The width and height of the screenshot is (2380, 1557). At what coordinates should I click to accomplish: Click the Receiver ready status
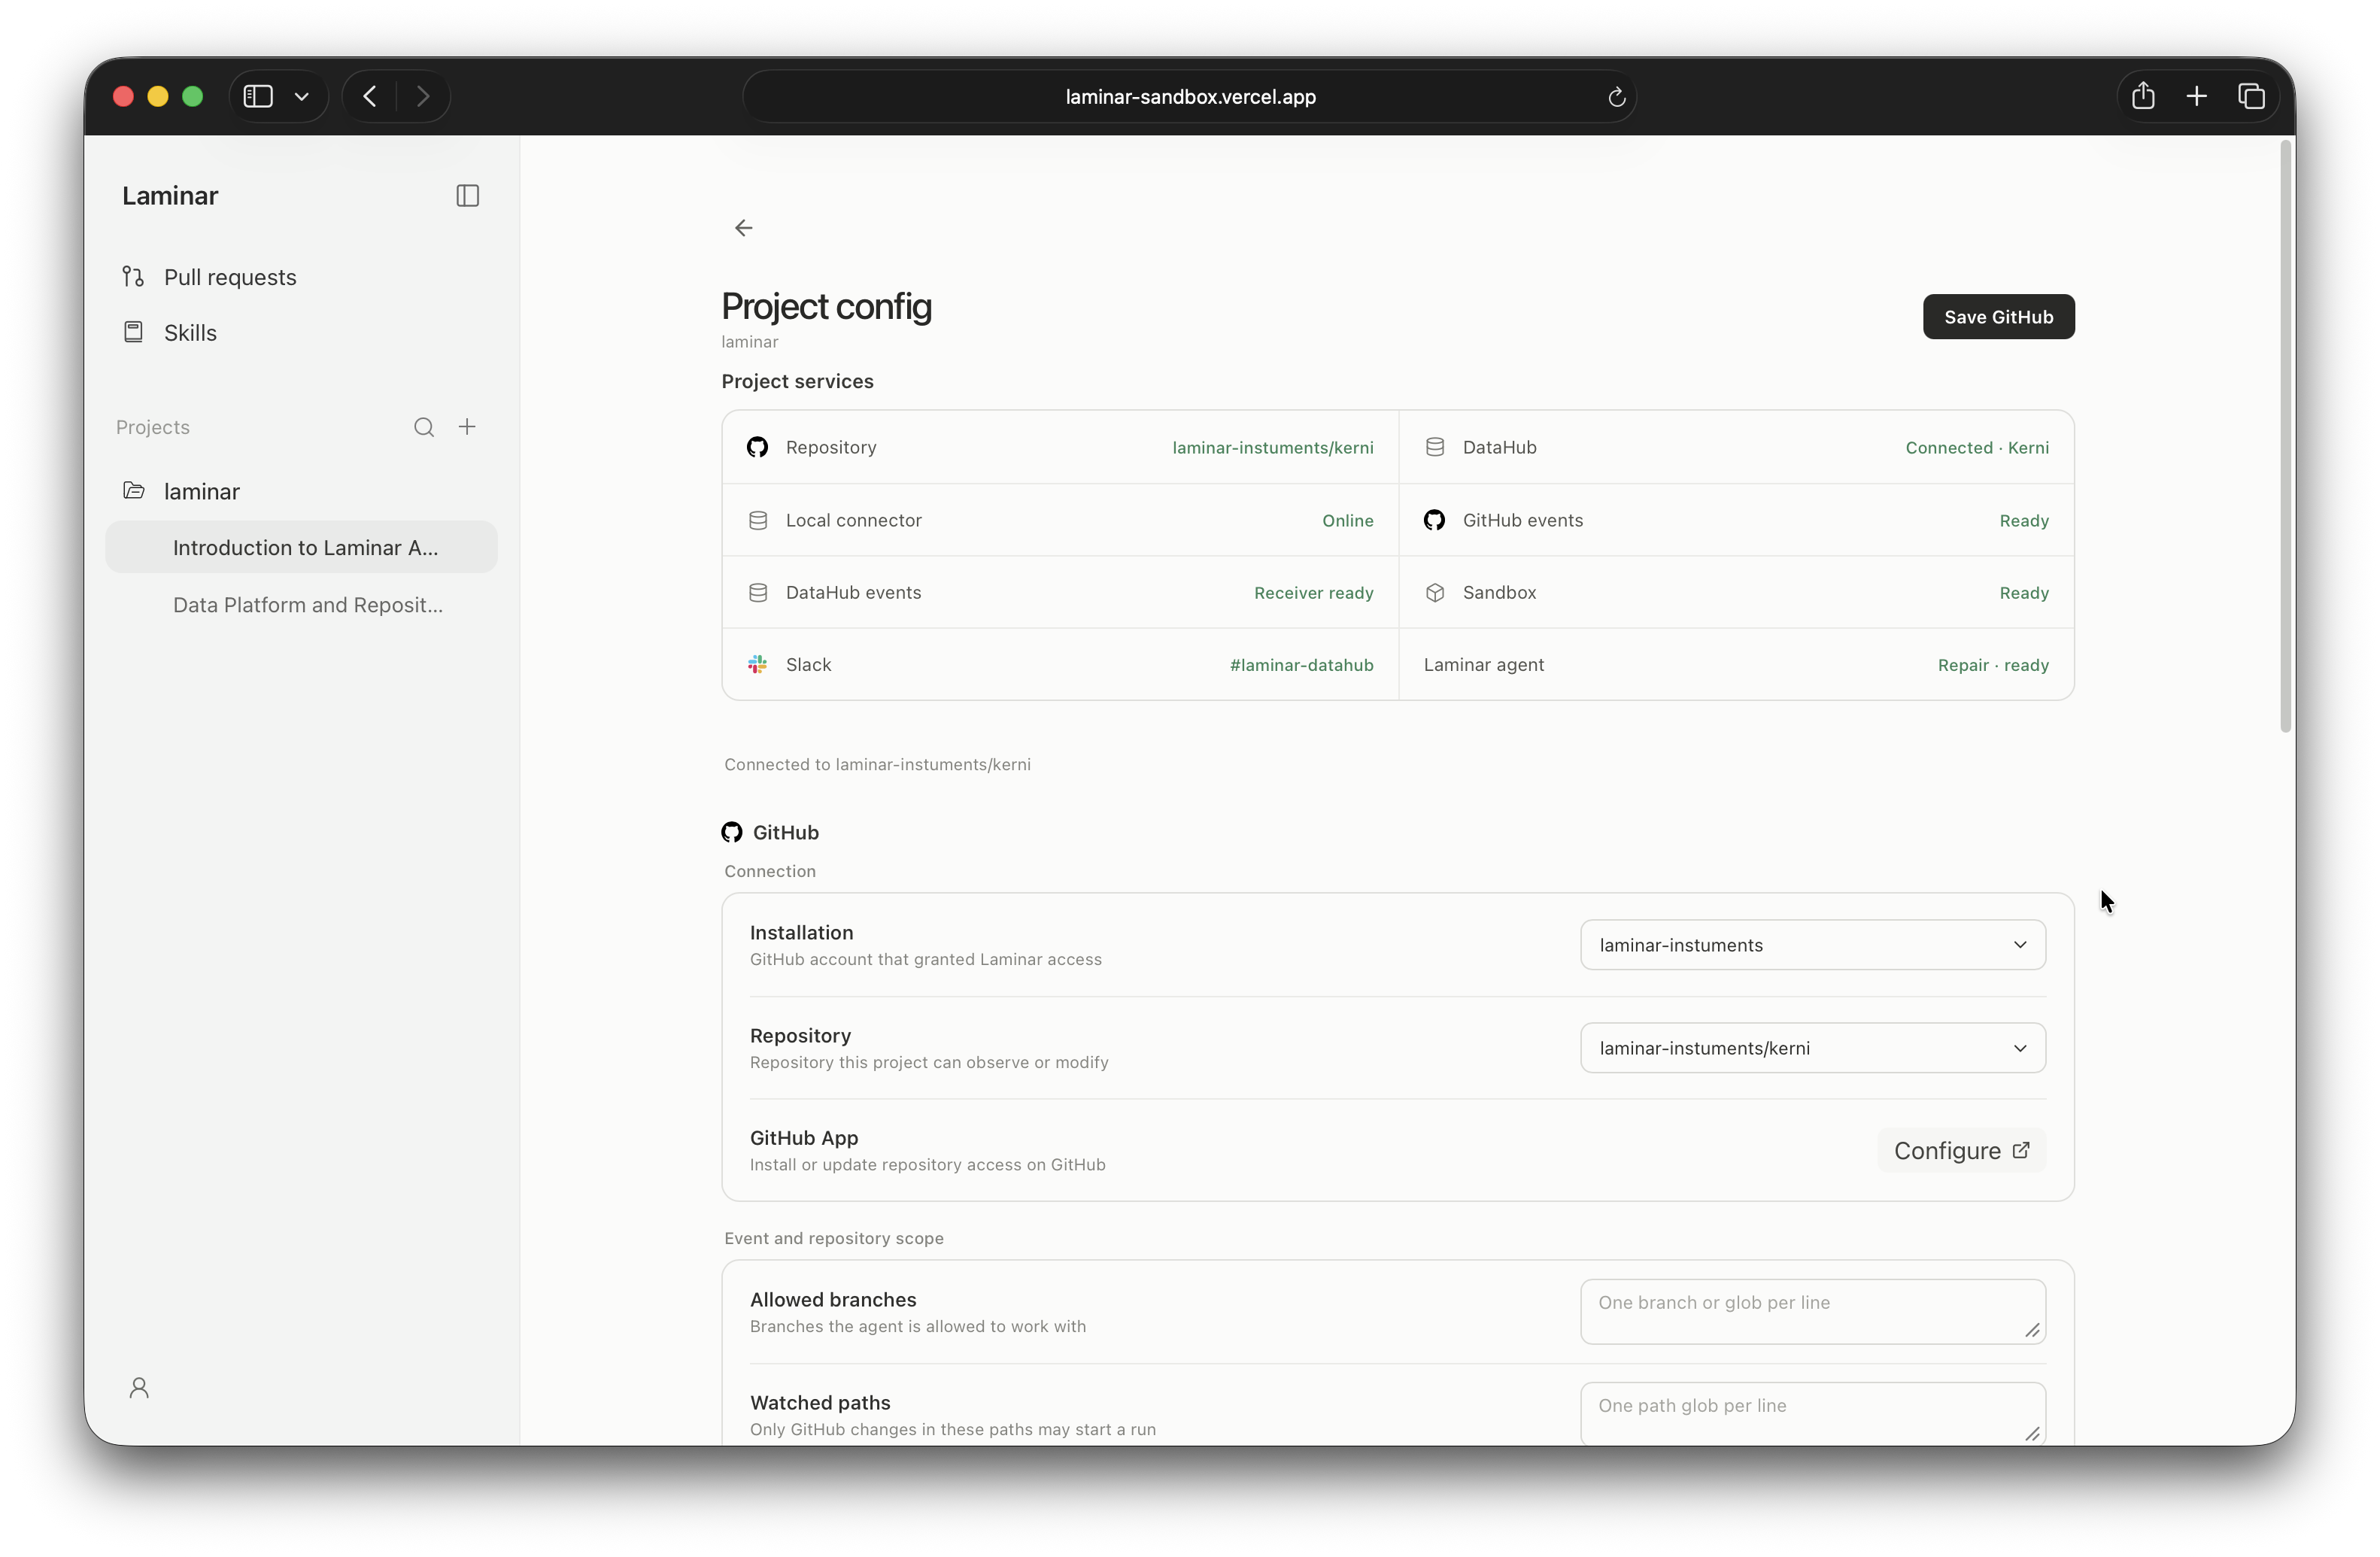pos(1313,592)
